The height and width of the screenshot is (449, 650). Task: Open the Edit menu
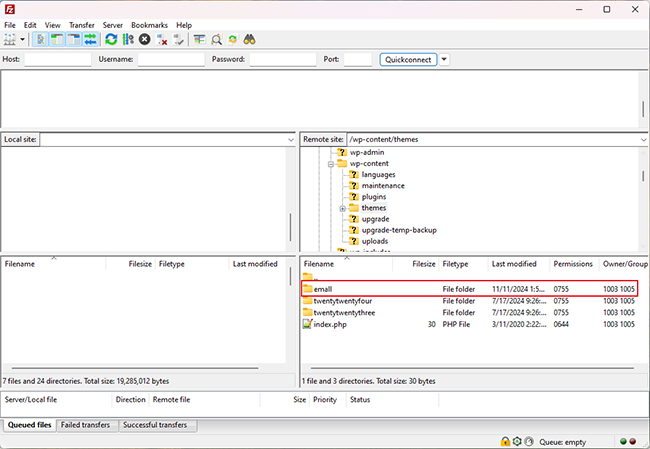click(30, 25)
